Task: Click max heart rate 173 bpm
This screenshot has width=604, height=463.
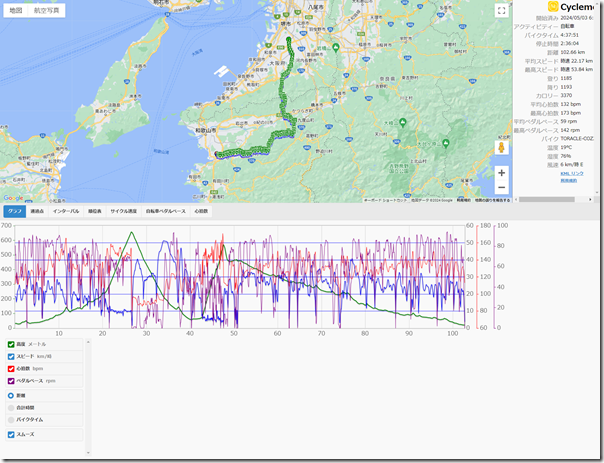Action: 570,113
